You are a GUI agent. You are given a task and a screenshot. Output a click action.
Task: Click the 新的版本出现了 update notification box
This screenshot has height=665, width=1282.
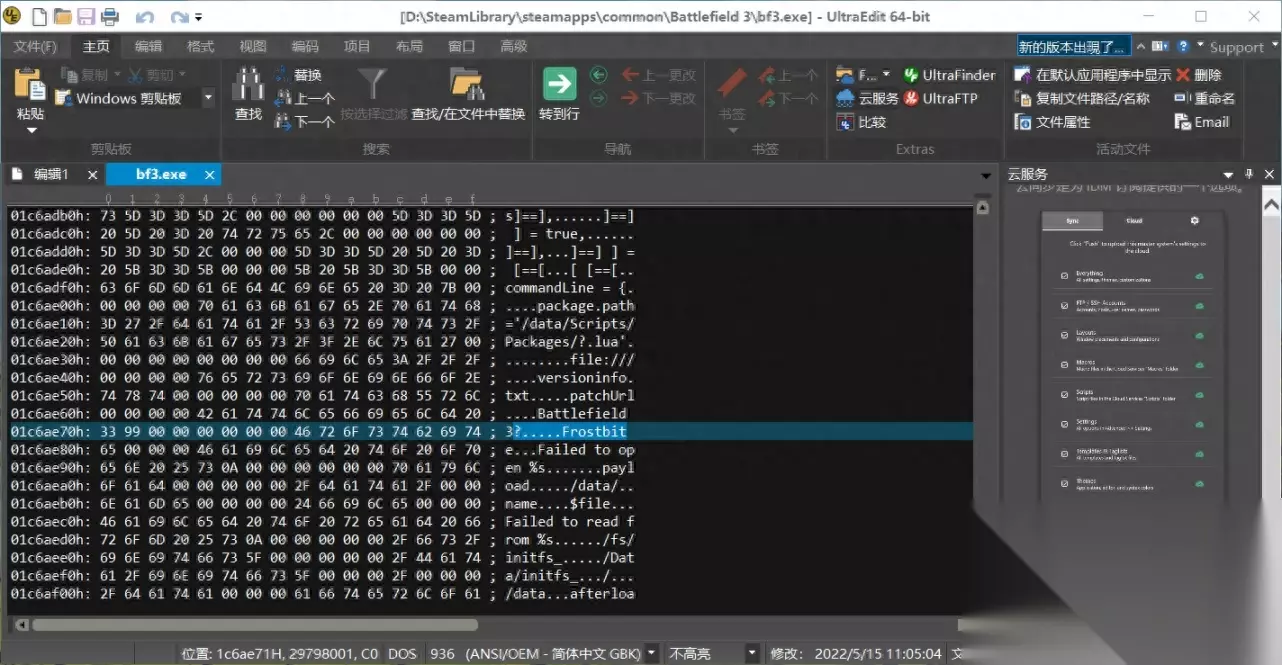[1074, 46]
